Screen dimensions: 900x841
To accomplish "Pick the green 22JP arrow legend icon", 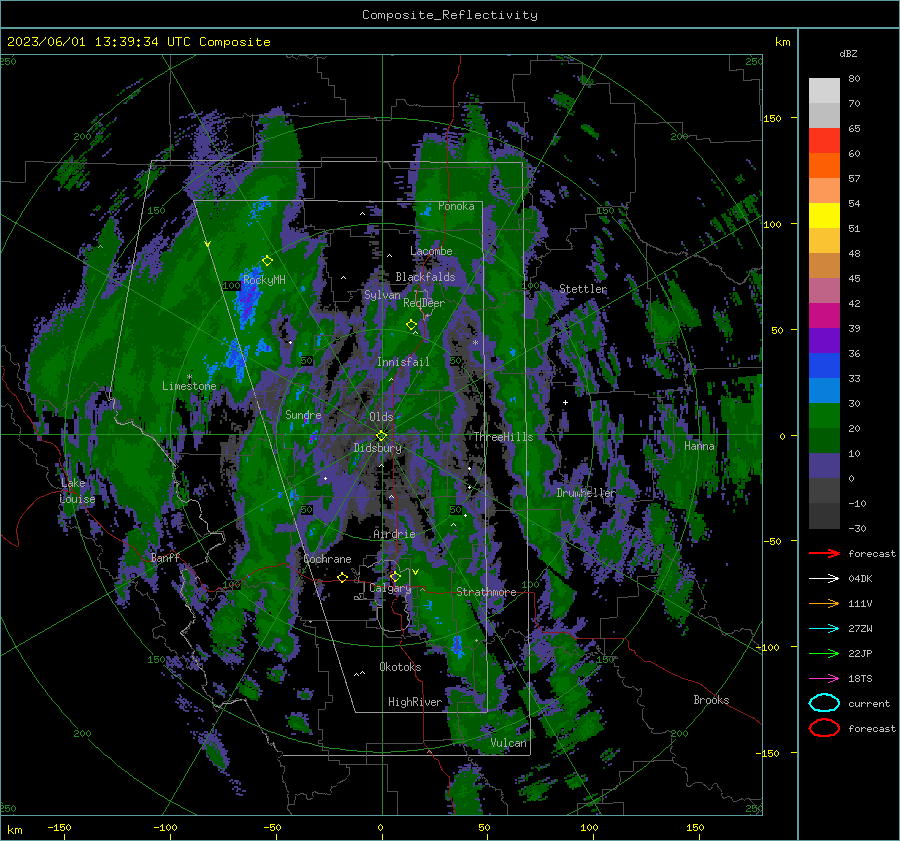I will coord(824,653).
